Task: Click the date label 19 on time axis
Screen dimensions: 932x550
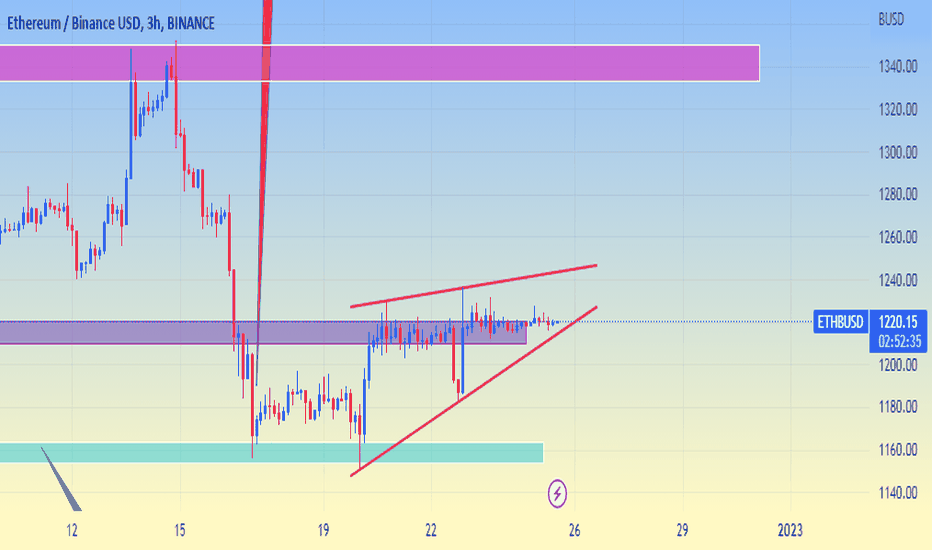Action: [x=323, y=530]
